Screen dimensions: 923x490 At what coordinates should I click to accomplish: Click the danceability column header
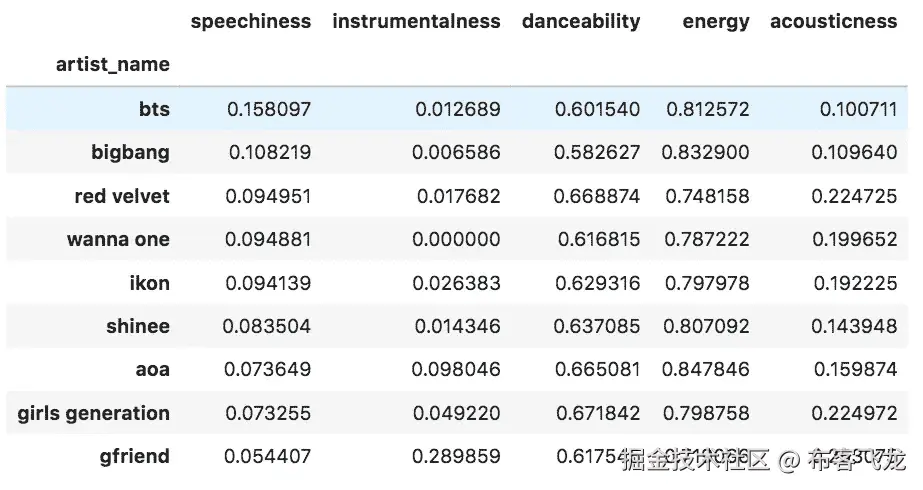(580, 21)
